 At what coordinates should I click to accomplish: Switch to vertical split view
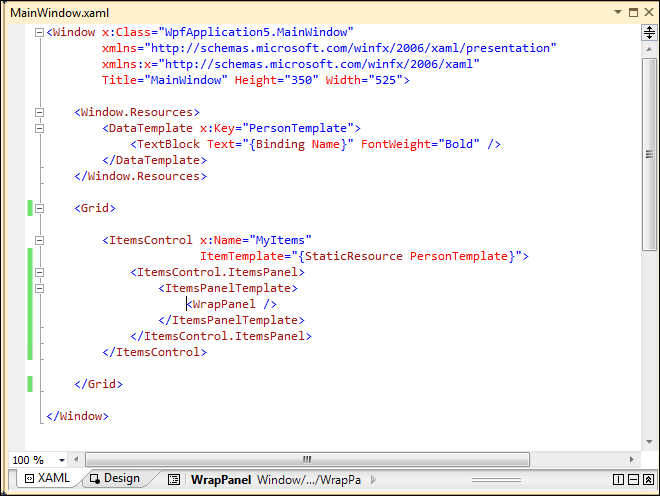[618, 480]
